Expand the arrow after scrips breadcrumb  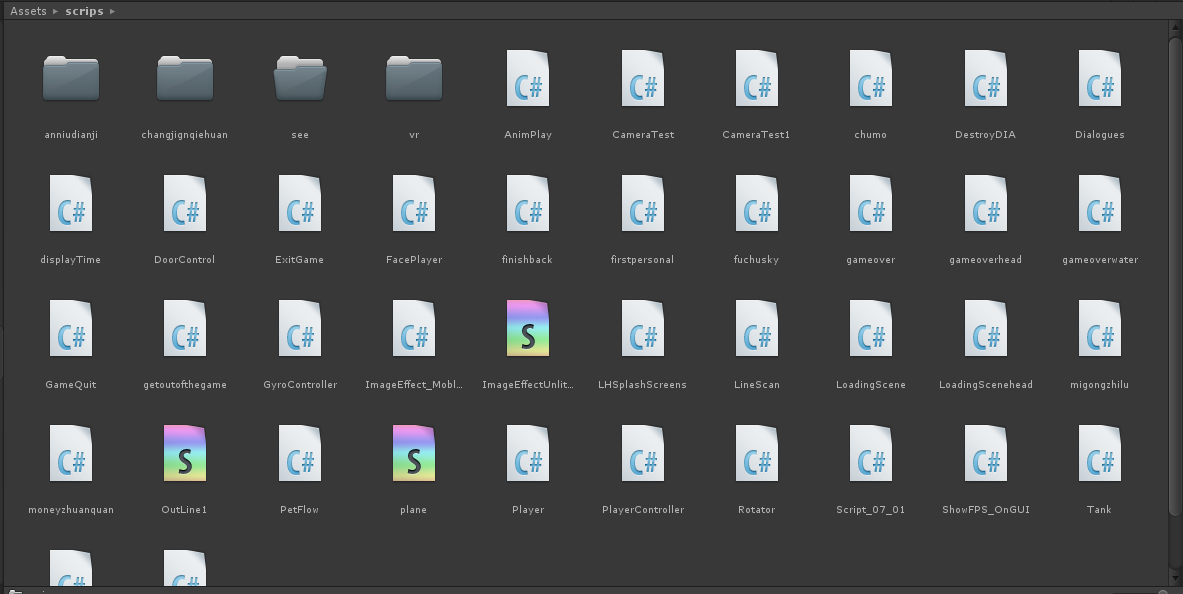click(112, 11)
